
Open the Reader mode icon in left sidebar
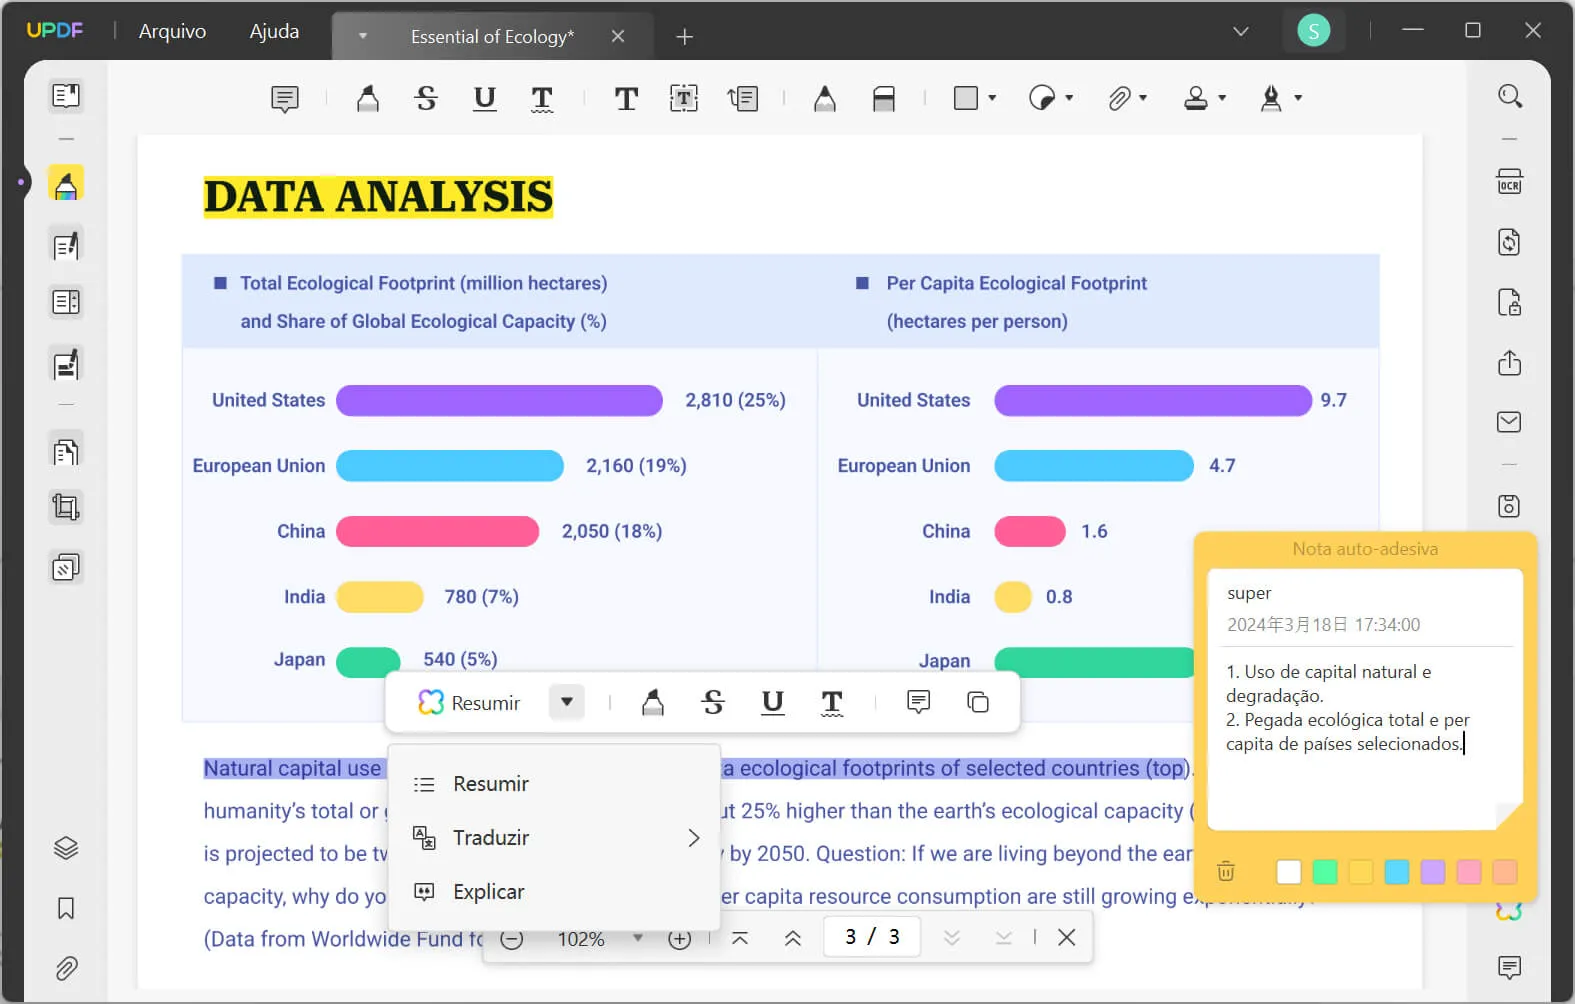pos(66,95)
